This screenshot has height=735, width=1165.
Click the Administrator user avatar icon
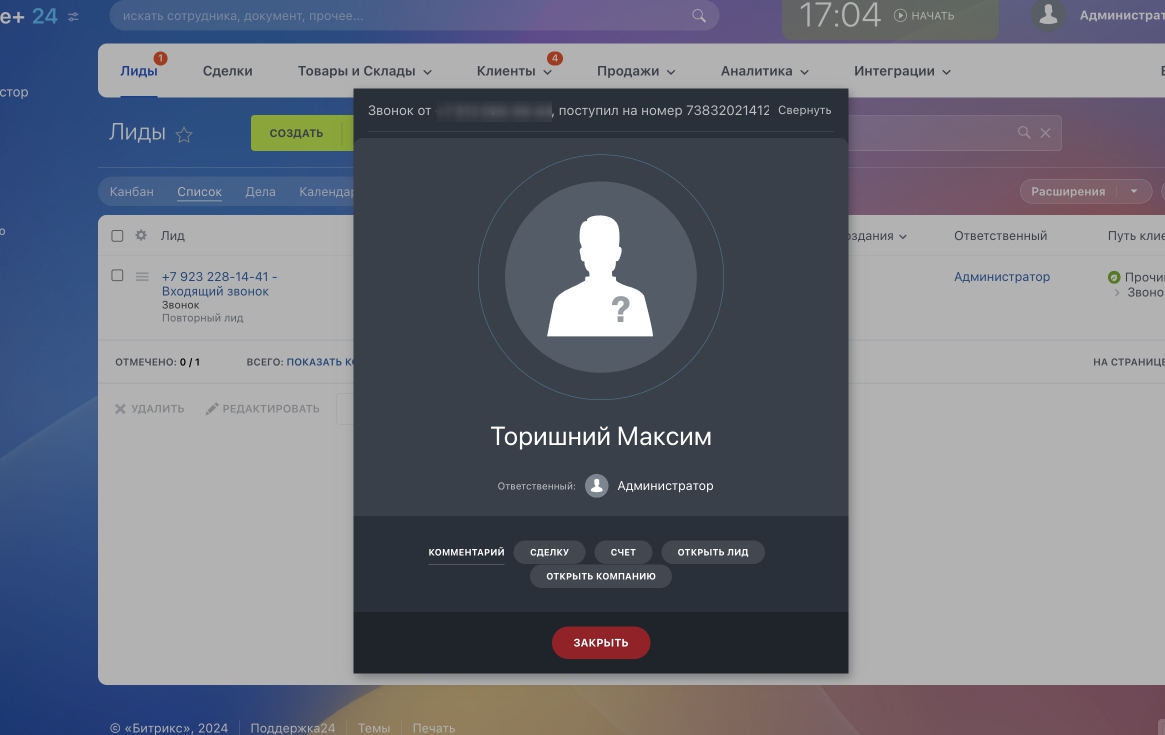pos(1048,15)
